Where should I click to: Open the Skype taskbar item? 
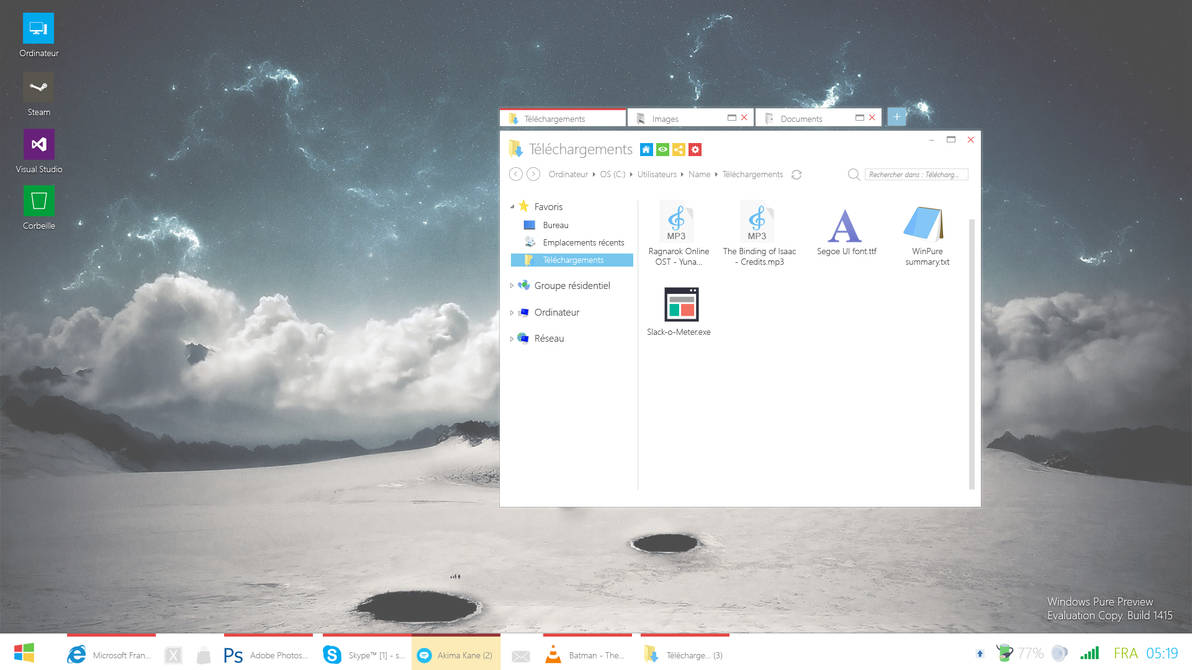point(366,654)
